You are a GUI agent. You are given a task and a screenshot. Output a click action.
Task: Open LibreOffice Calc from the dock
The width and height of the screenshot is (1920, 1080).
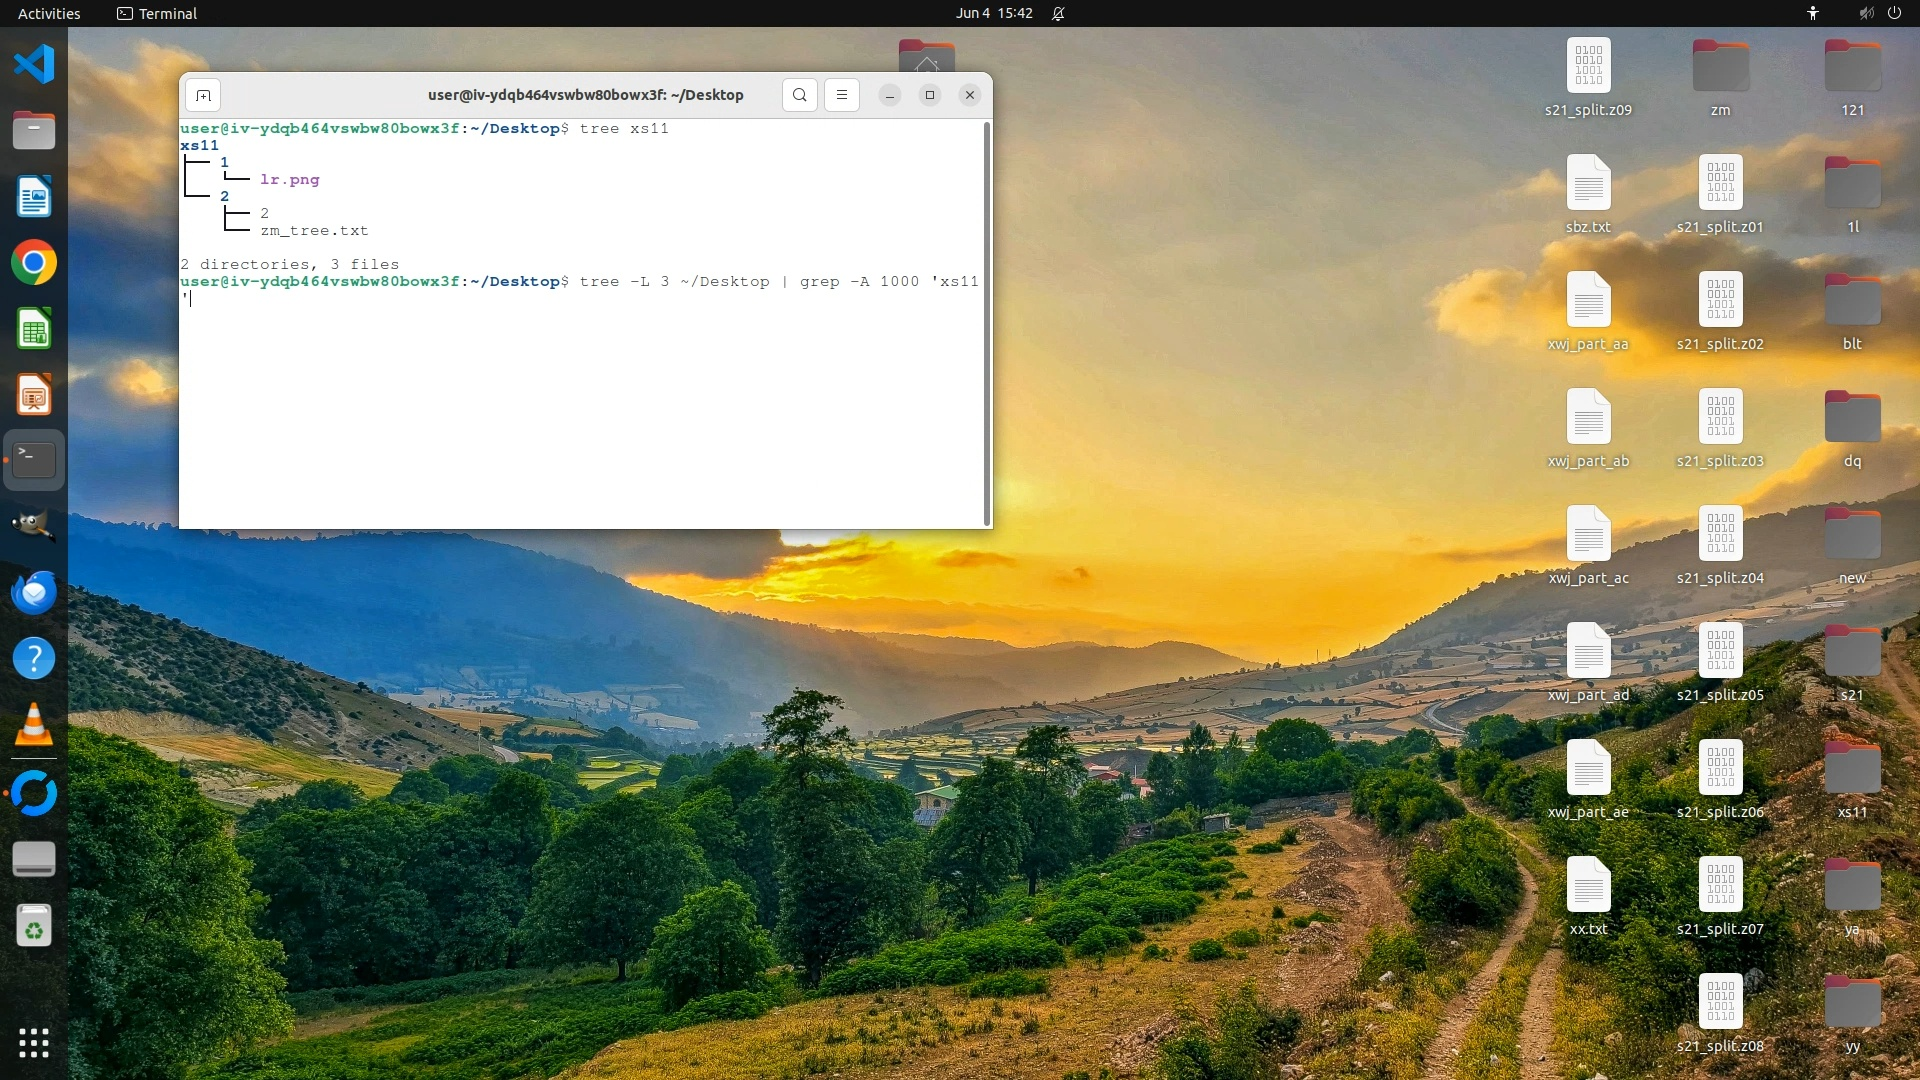[x=34, y=329]
